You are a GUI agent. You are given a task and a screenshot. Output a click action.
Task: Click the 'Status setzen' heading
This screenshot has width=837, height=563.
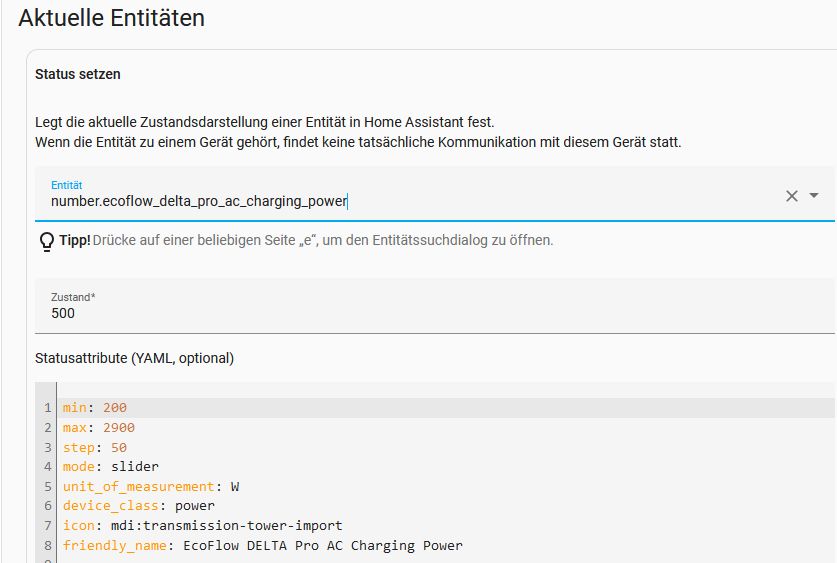point(78,74)
